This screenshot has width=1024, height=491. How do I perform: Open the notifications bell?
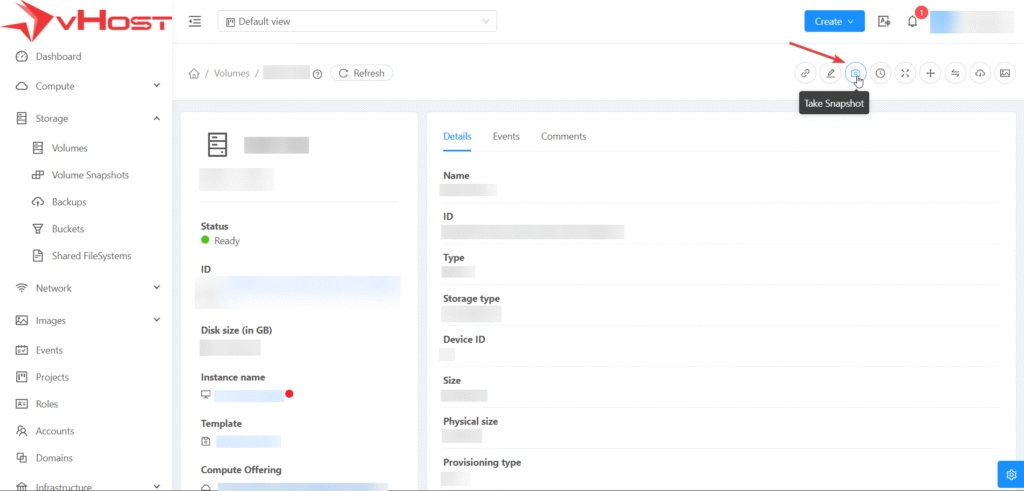click(x=912, y=22)
